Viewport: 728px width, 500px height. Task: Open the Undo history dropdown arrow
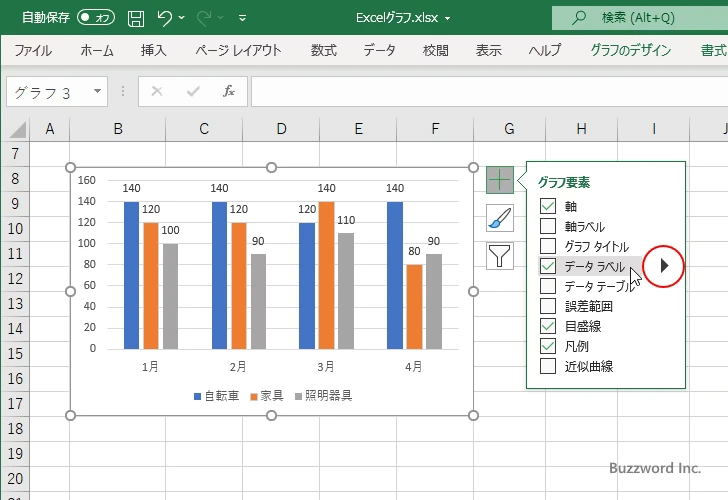coord(182,18)
